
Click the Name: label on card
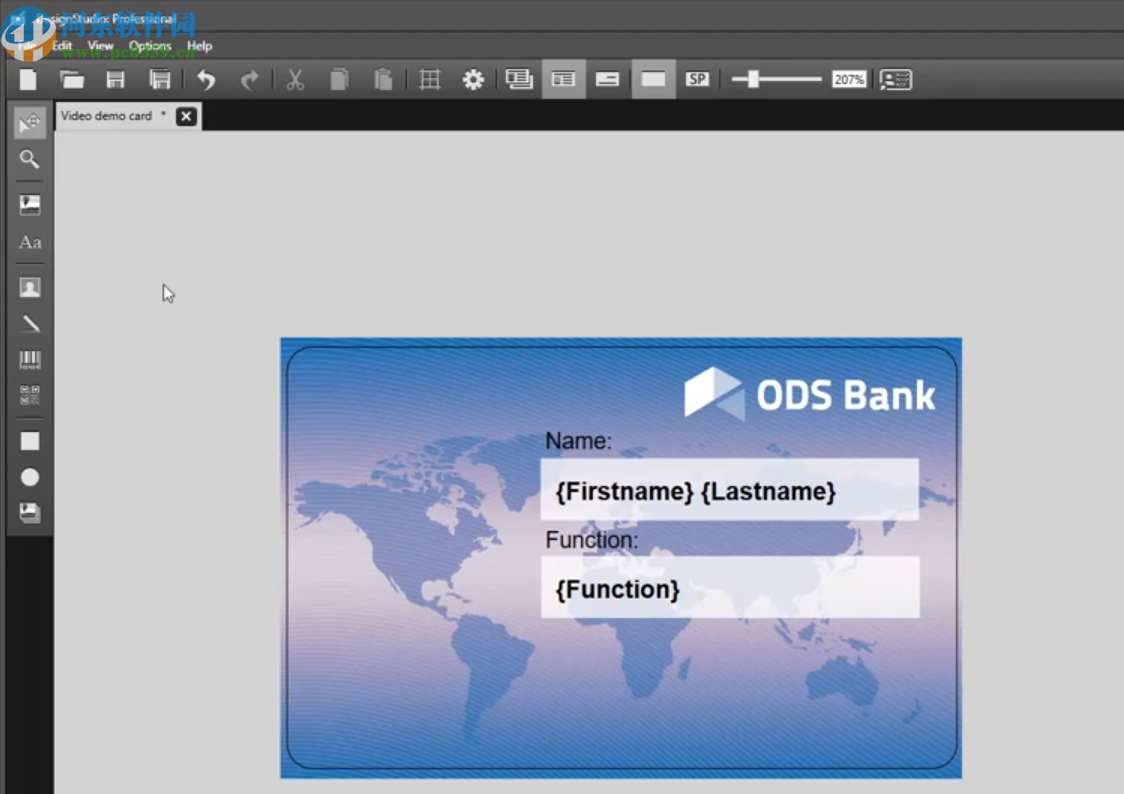pos(578,441)
